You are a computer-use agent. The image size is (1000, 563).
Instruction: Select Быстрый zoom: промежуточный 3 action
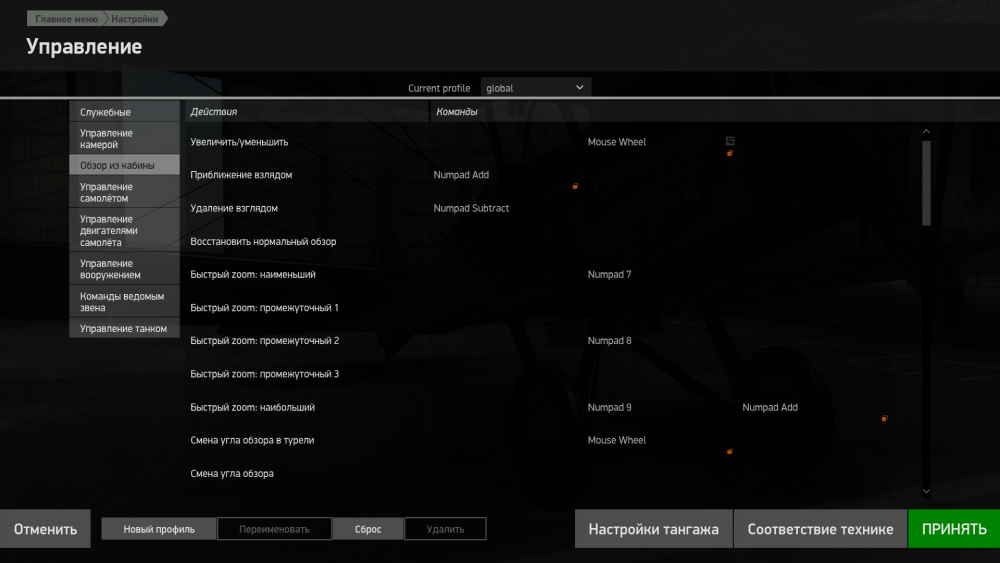265,374
